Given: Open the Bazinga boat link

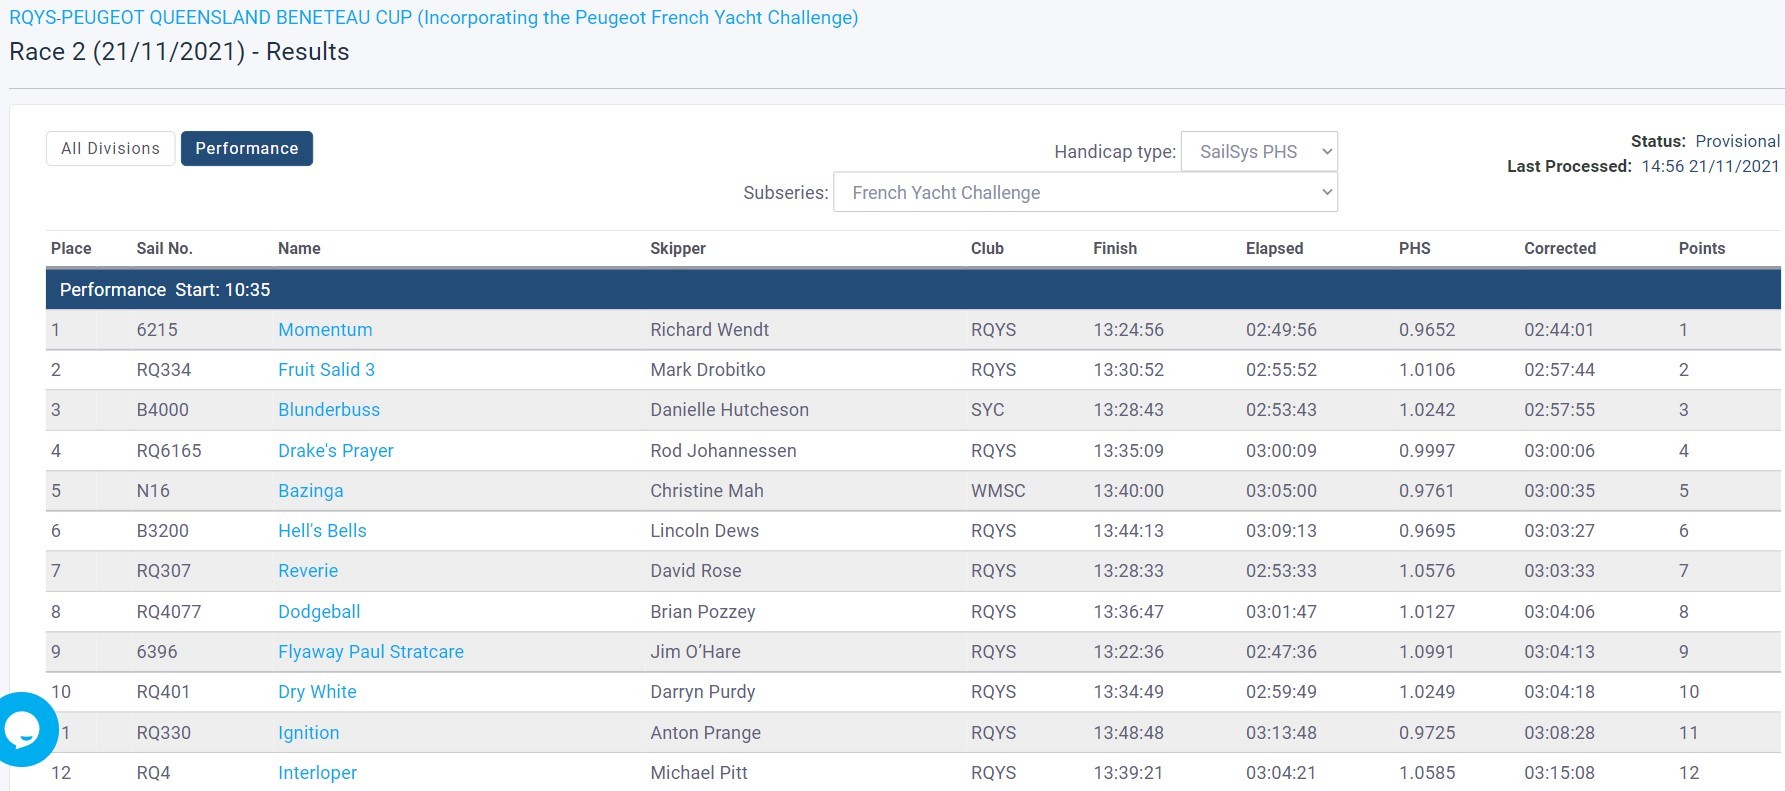Looking at the screenshot, I should tap(311, 490).
